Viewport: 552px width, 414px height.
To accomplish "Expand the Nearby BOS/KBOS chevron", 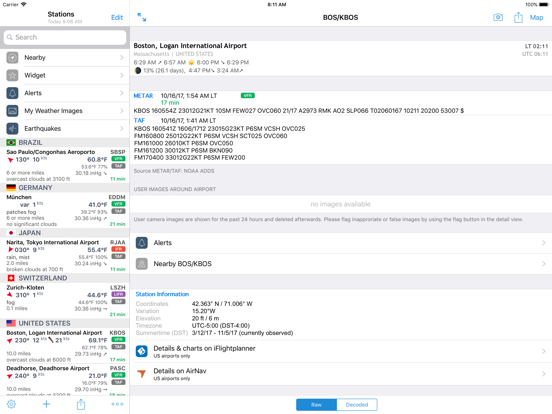I will pyautogui.click(x=544, y=264).
